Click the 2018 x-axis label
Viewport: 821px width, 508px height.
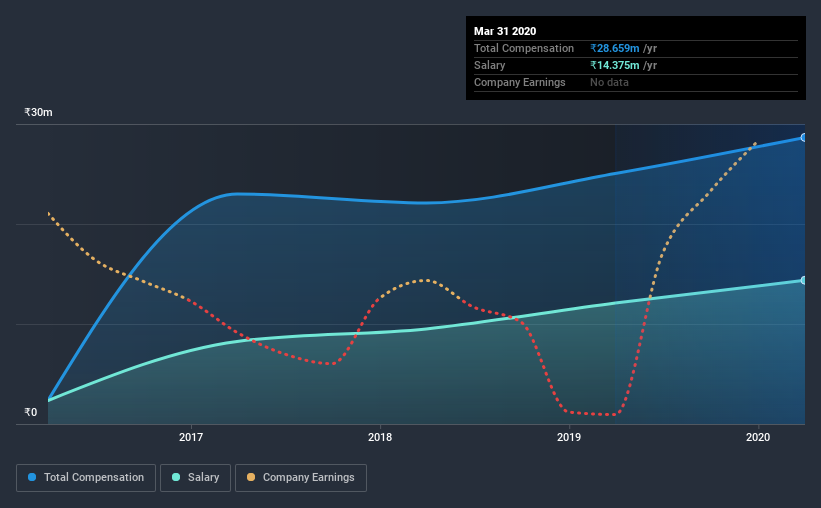coord(380,437)
